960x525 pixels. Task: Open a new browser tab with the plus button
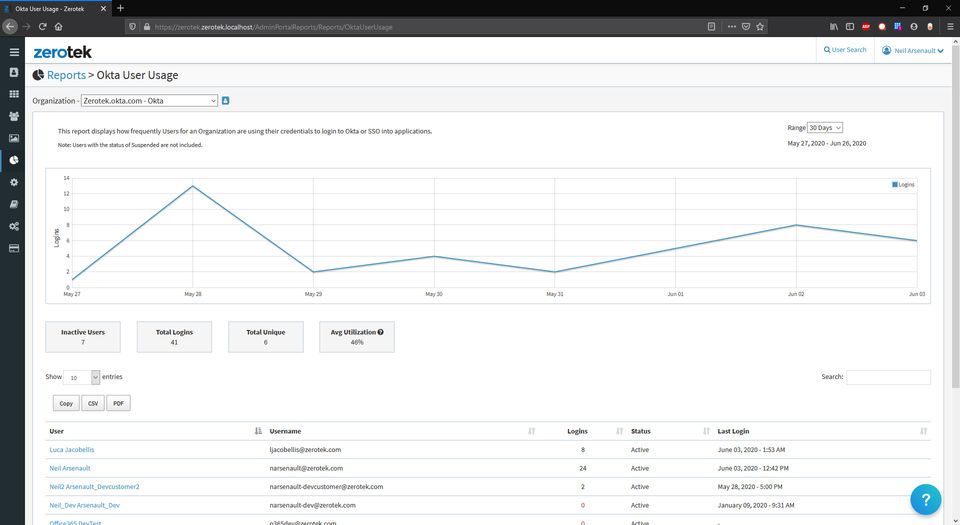(120, 8)
